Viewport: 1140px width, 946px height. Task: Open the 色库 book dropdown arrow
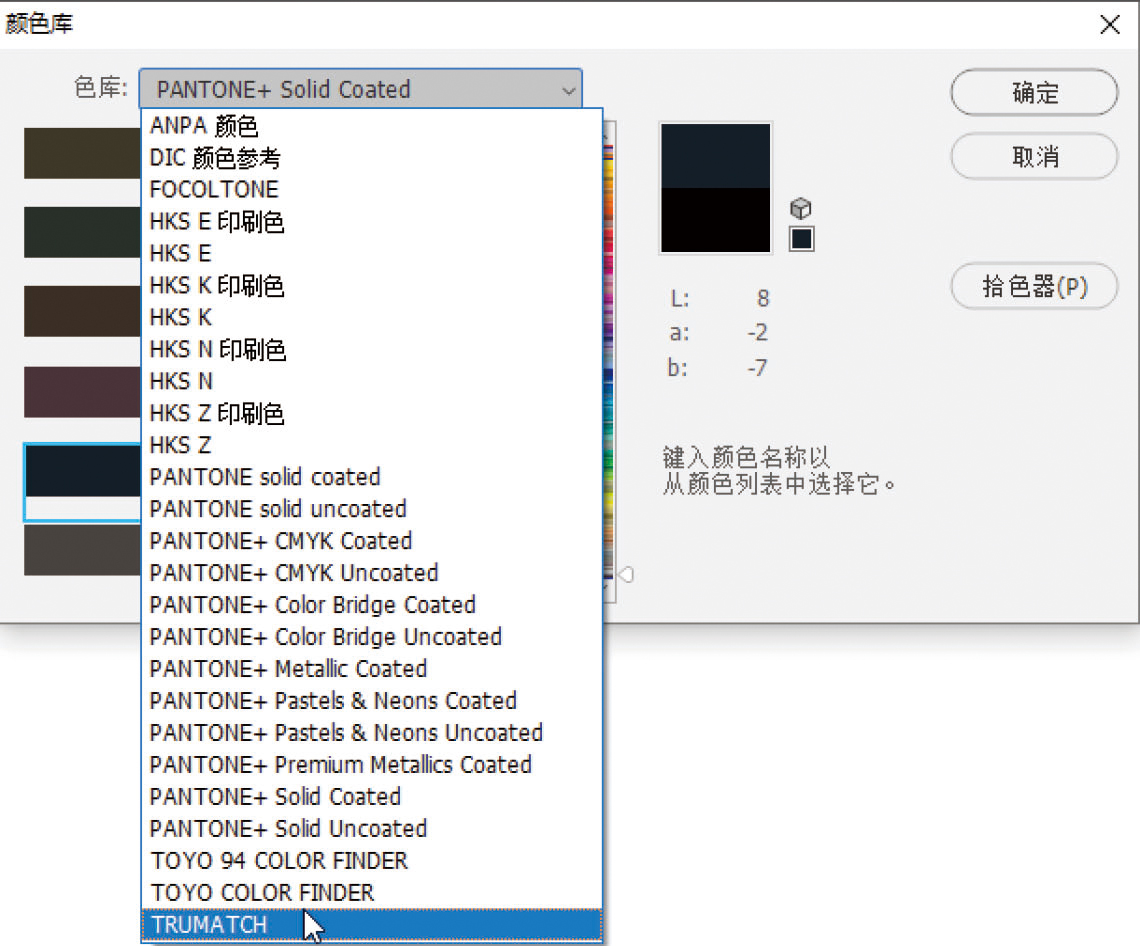pos(569,90)
